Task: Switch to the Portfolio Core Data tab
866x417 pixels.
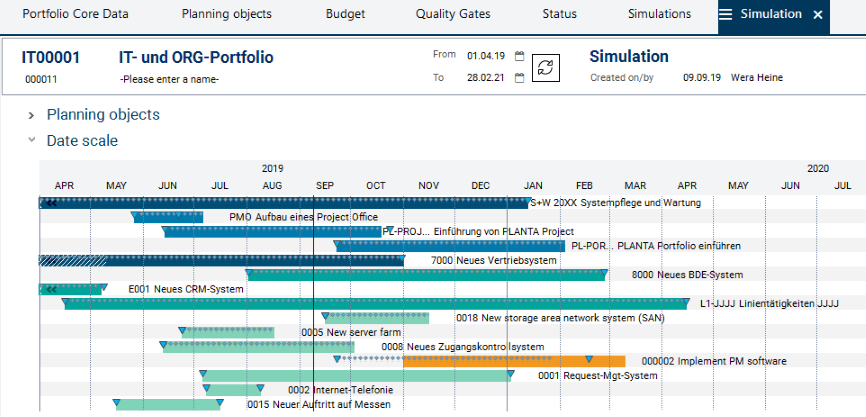Action: (77, 15)
